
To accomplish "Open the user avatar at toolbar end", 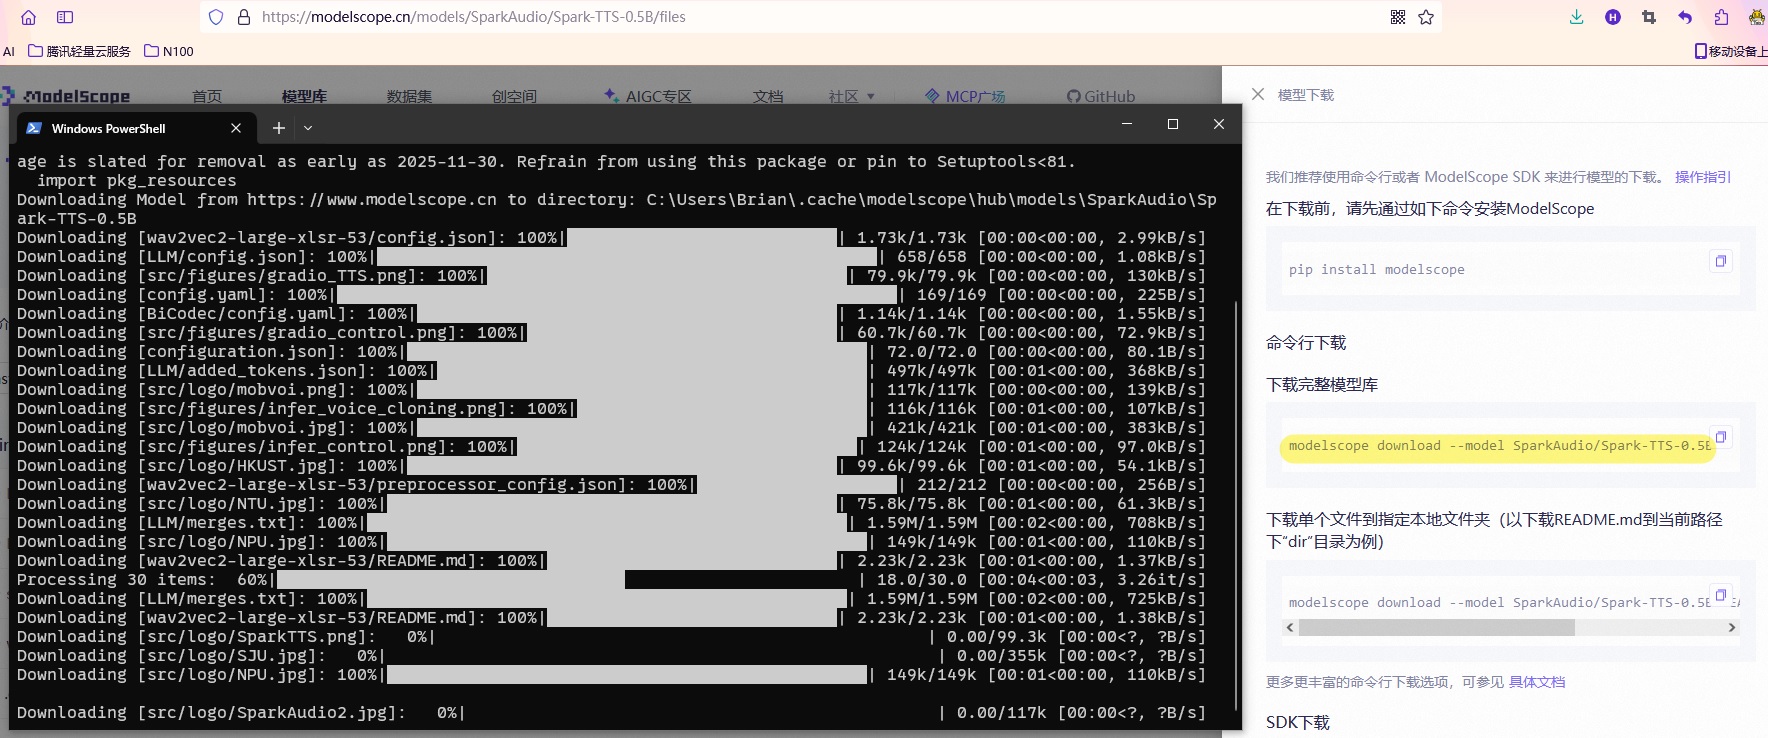I will tap(1757, 17).
